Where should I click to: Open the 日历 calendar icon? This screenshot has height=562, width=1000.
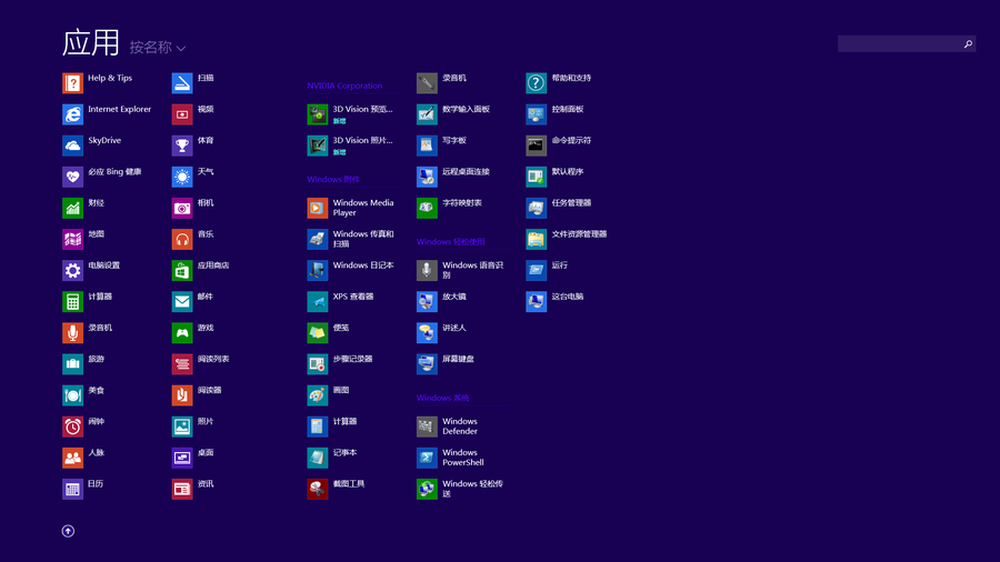coord(73,489)
